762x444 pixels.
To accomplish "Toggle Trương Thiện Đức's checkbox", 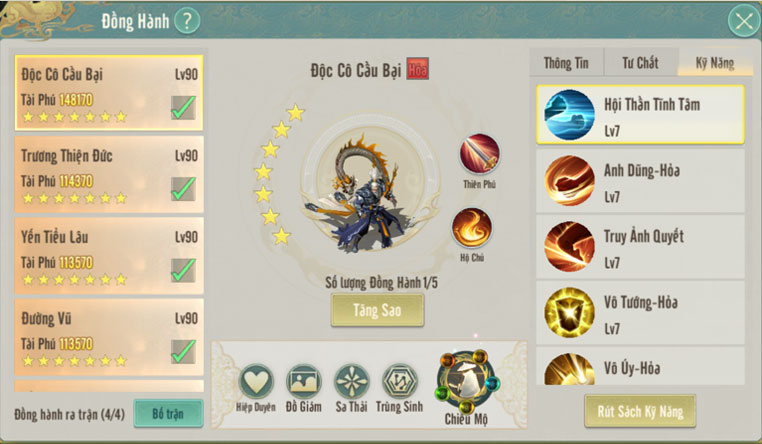I will coord(184,188).
